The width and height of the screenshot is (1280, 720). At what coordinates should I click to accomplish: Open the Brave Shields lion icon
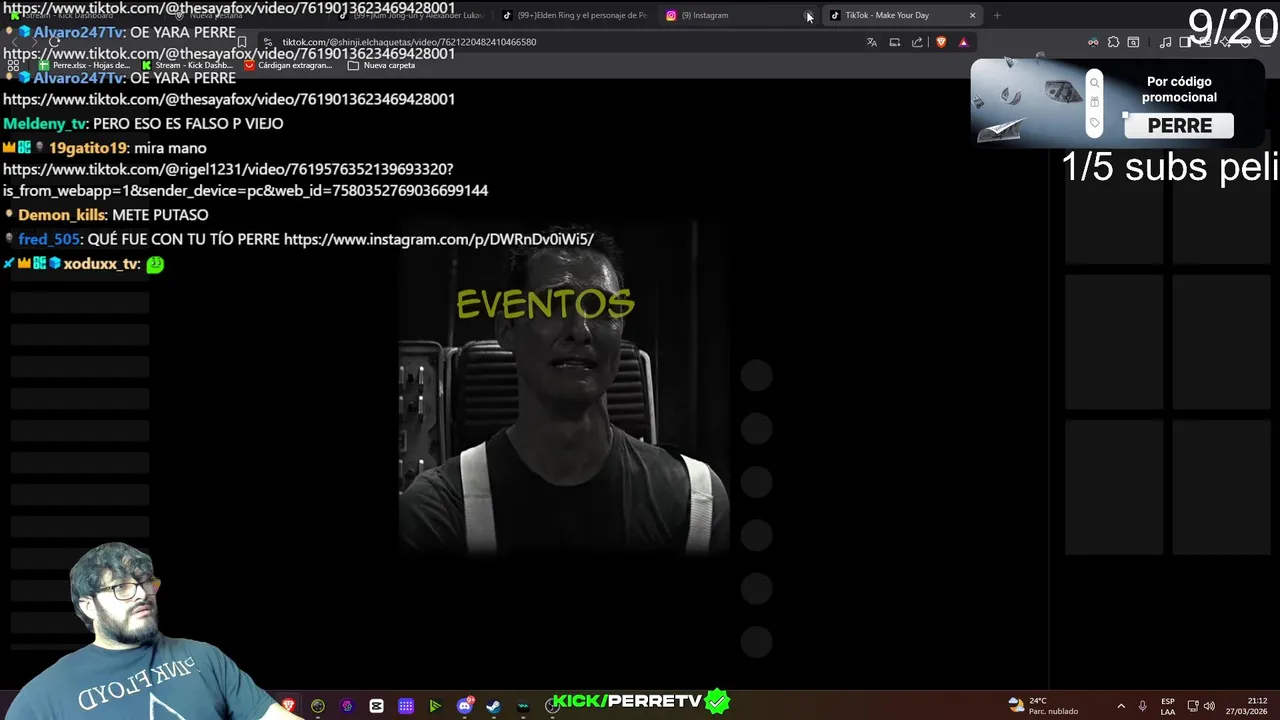pyautogui.click(x=940, y=42)
